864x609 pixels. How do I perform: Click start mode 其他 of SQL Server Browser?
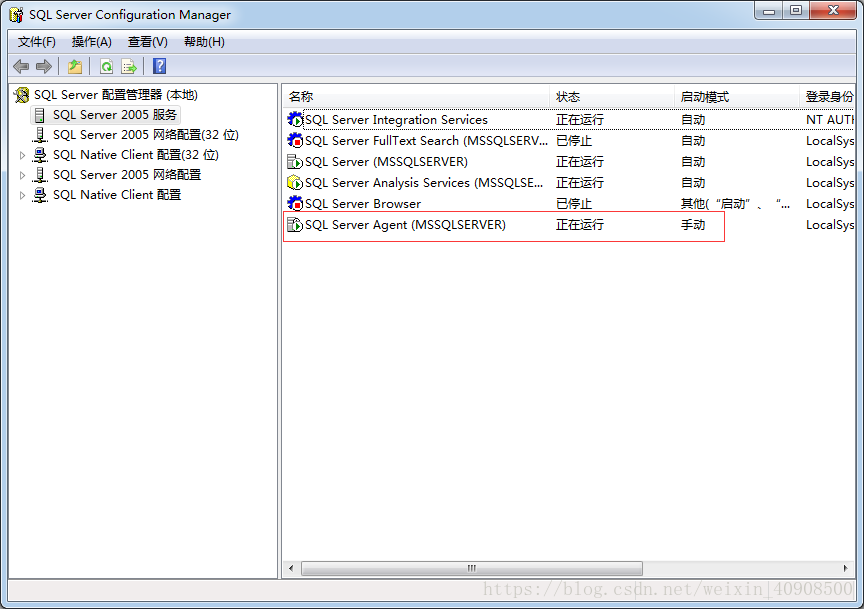(x=735, y=203)
